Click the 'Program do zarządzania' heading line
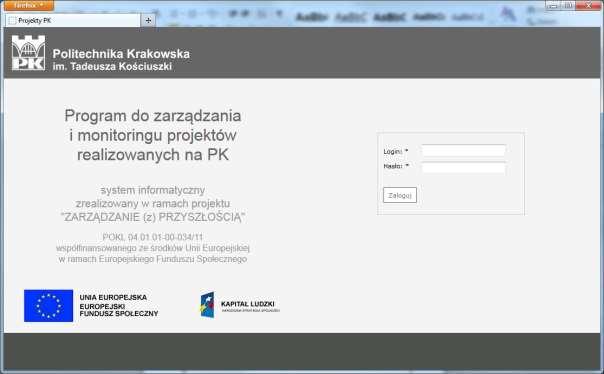The height and width of the screenshot is (374, 604). click(x=153, y=116)
